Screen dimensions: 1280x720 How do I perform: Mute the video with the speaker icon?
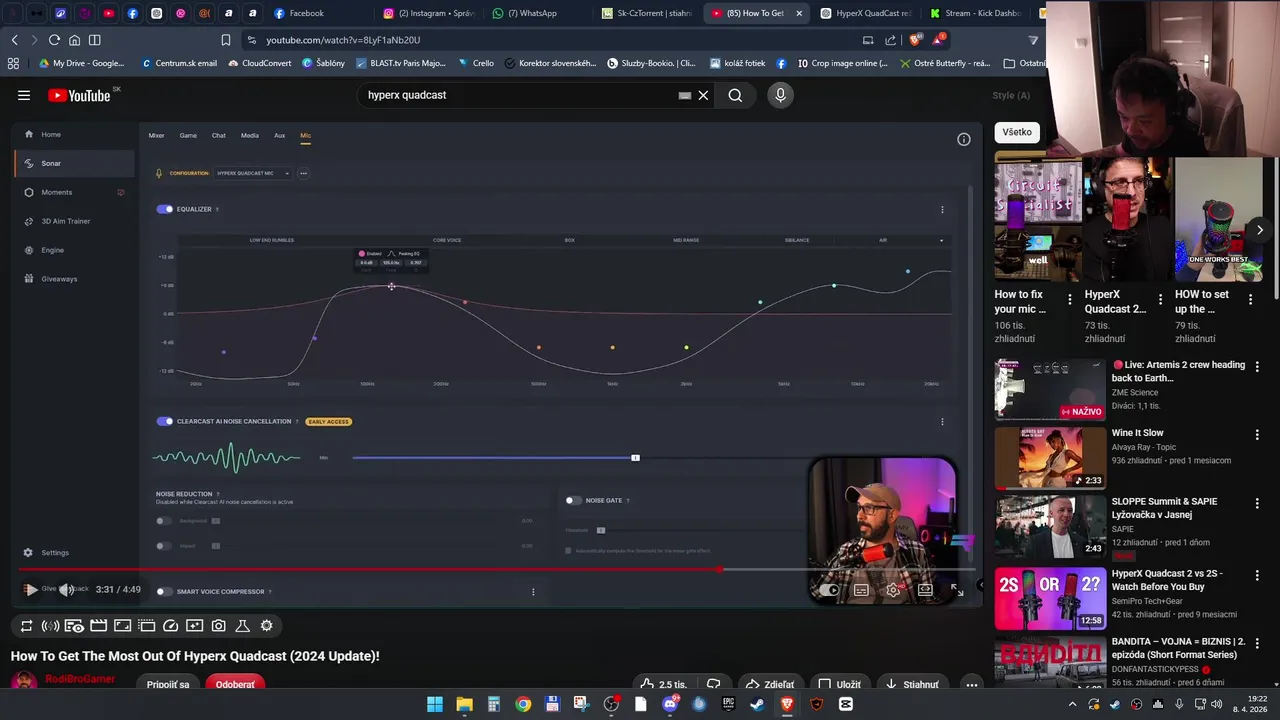(x=66, y=590)
